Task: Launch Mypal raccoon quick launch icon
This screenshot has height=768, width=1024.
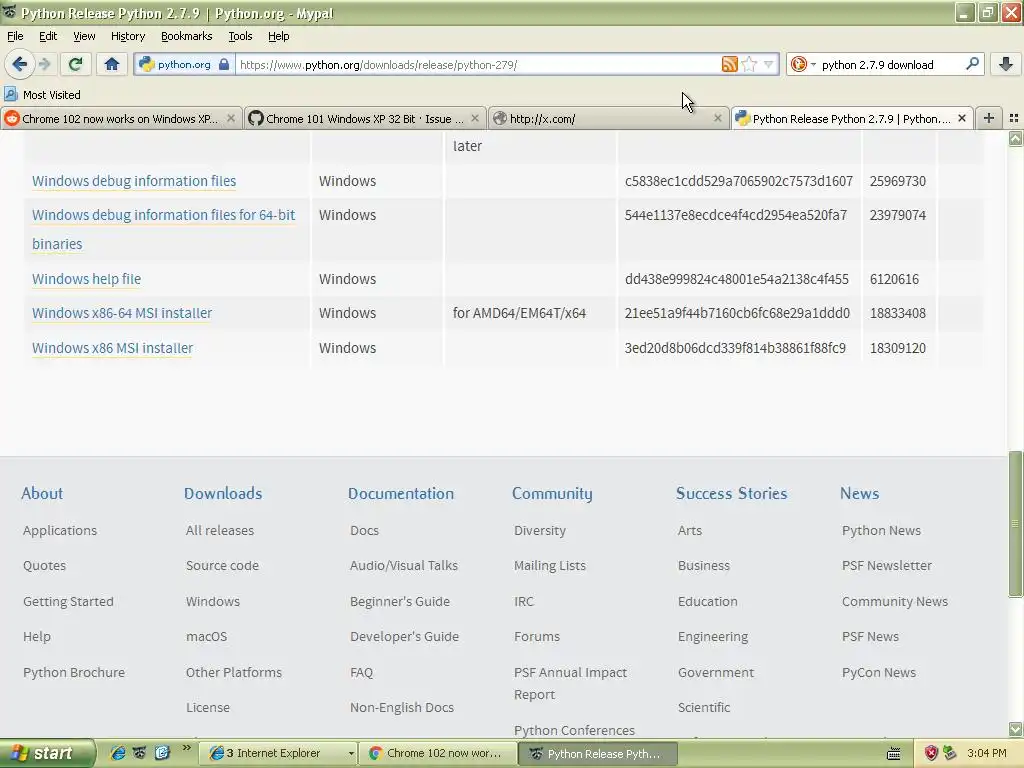Action: pyautogui.click(x=139, y=753)
